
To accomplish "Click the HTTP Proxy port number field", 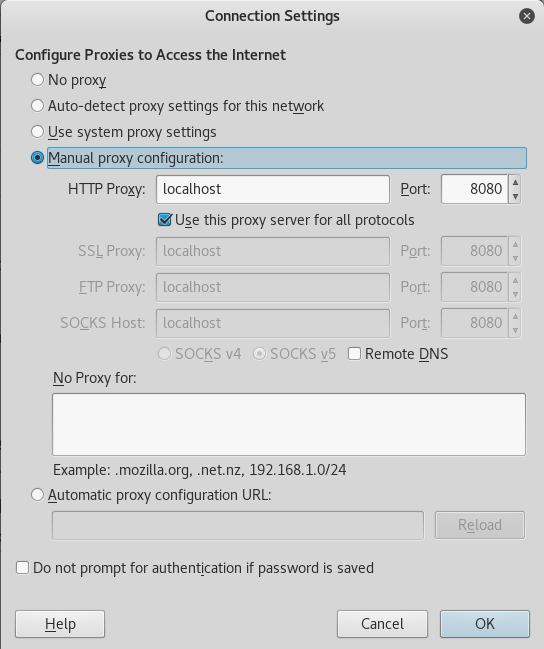I will coord(474,189).
